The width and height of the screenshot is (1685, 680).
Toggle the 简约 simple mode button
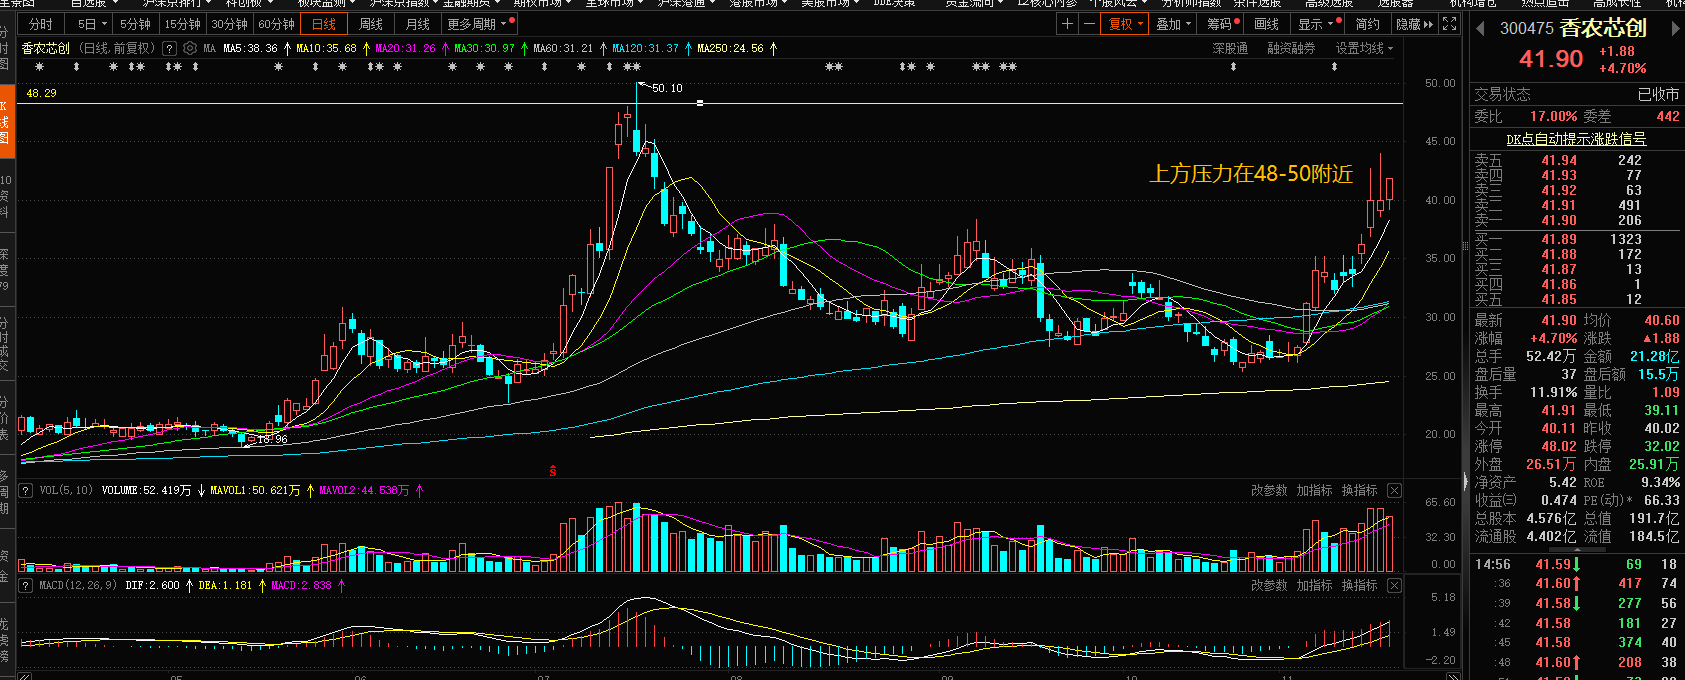pyautogui.click(x=1367, y=24)
